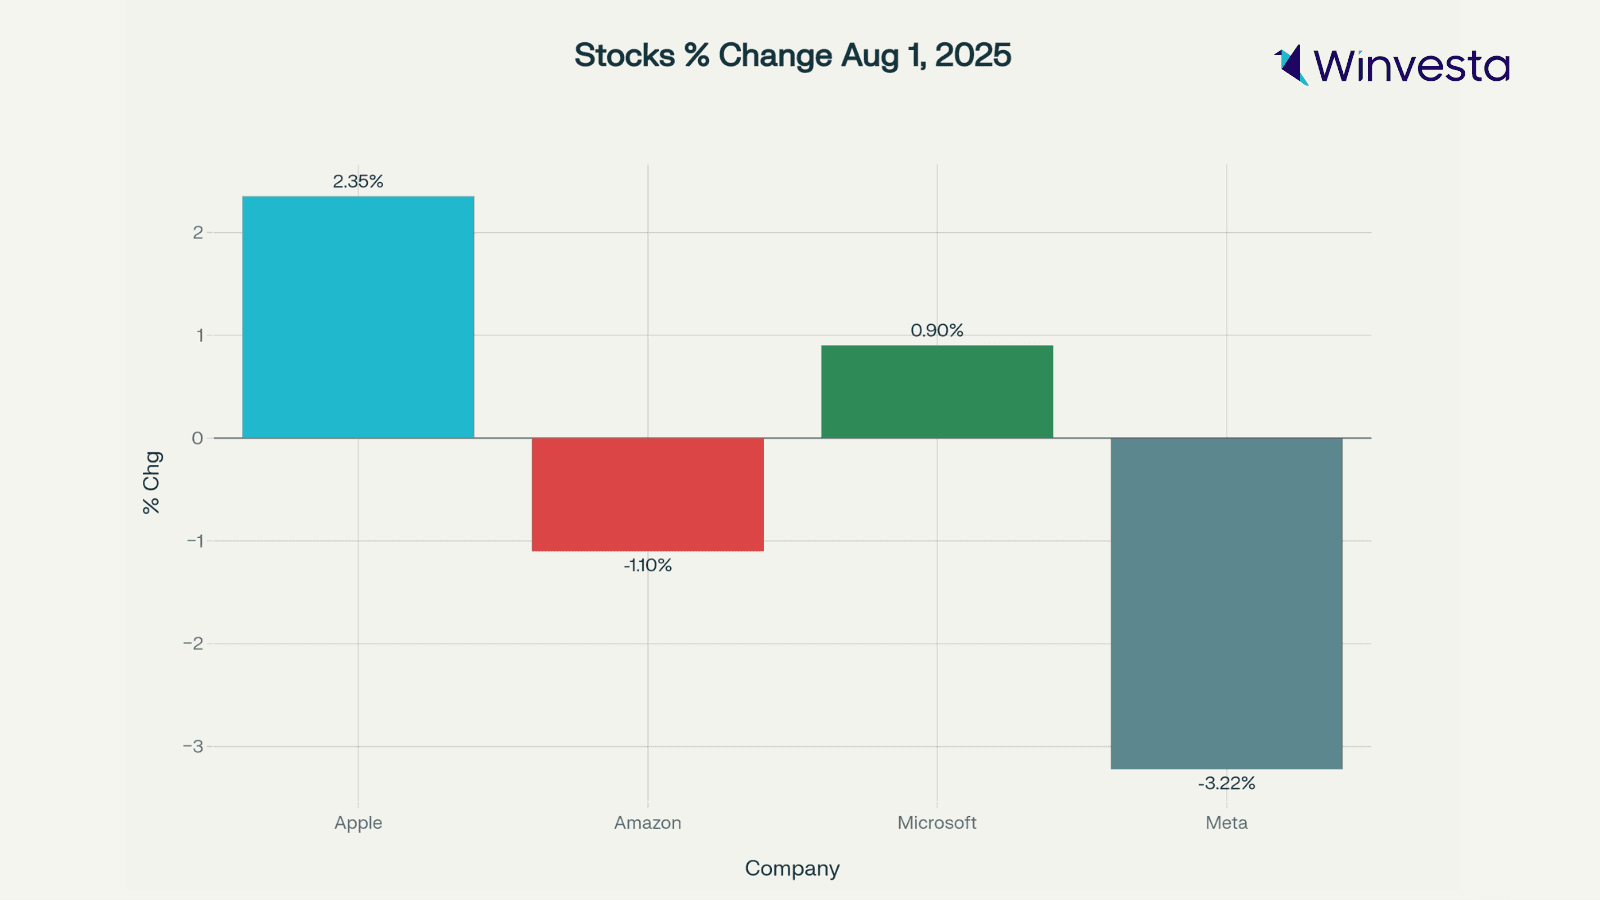
Task: Click the Meta x-axis label
Action: (1226, 823)
